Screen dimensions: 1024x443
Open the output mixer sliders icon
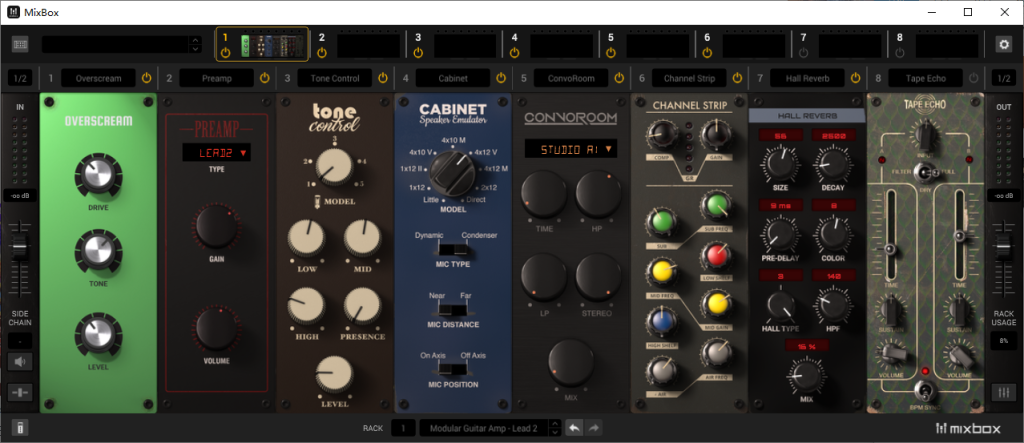(1004, 392)
